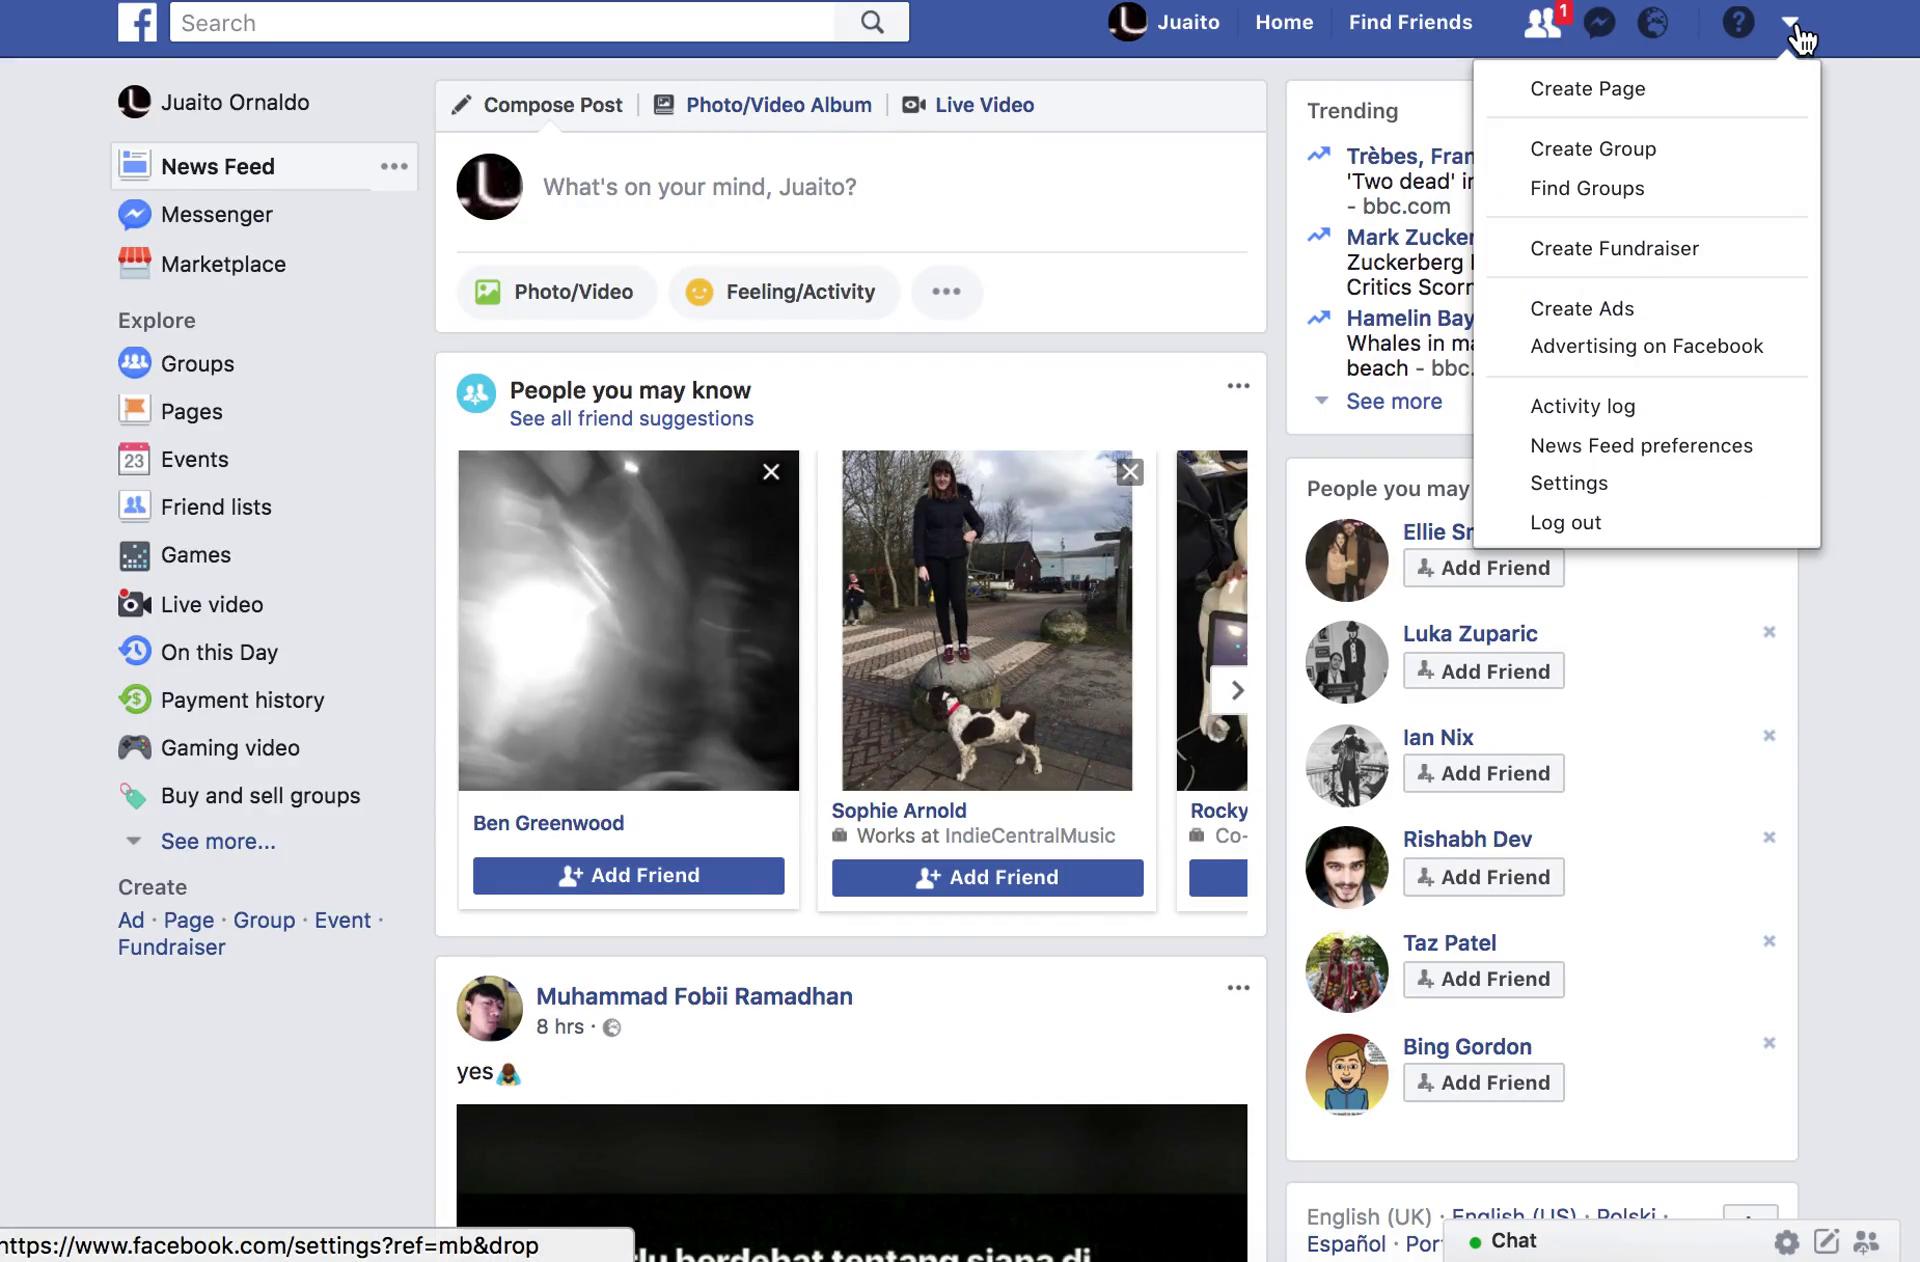This screenshot has width=1920, height=1262.
Task: Click the News Feed Preferences option
Action: coord(1641,446)
